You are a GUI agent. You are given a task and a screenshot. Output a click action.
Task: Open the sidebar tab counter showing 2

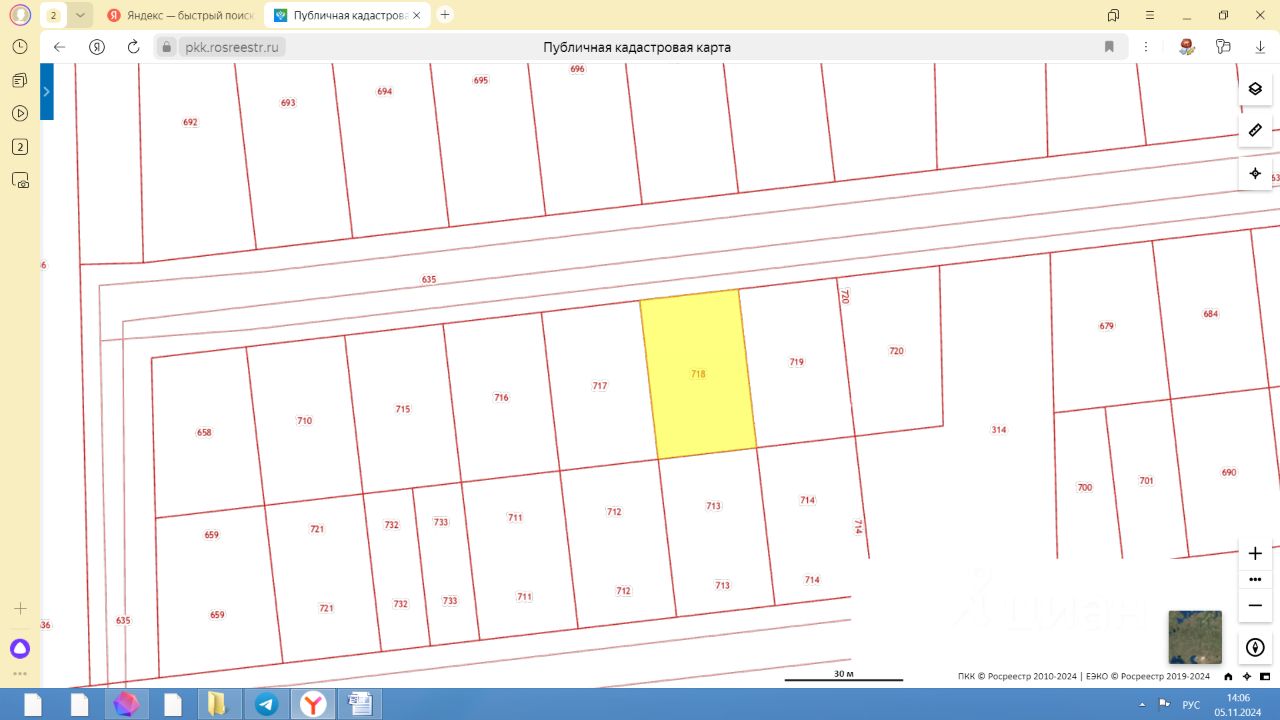pyautogui.click(x=20, y=147)
